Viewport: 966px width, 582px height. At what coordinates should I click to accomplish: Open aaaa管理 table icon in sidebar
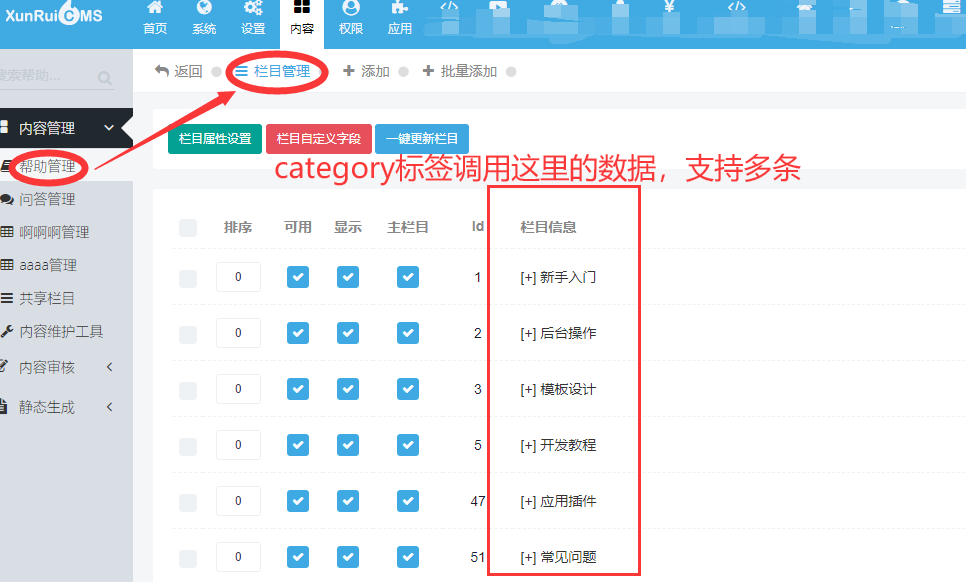[7, 265]
